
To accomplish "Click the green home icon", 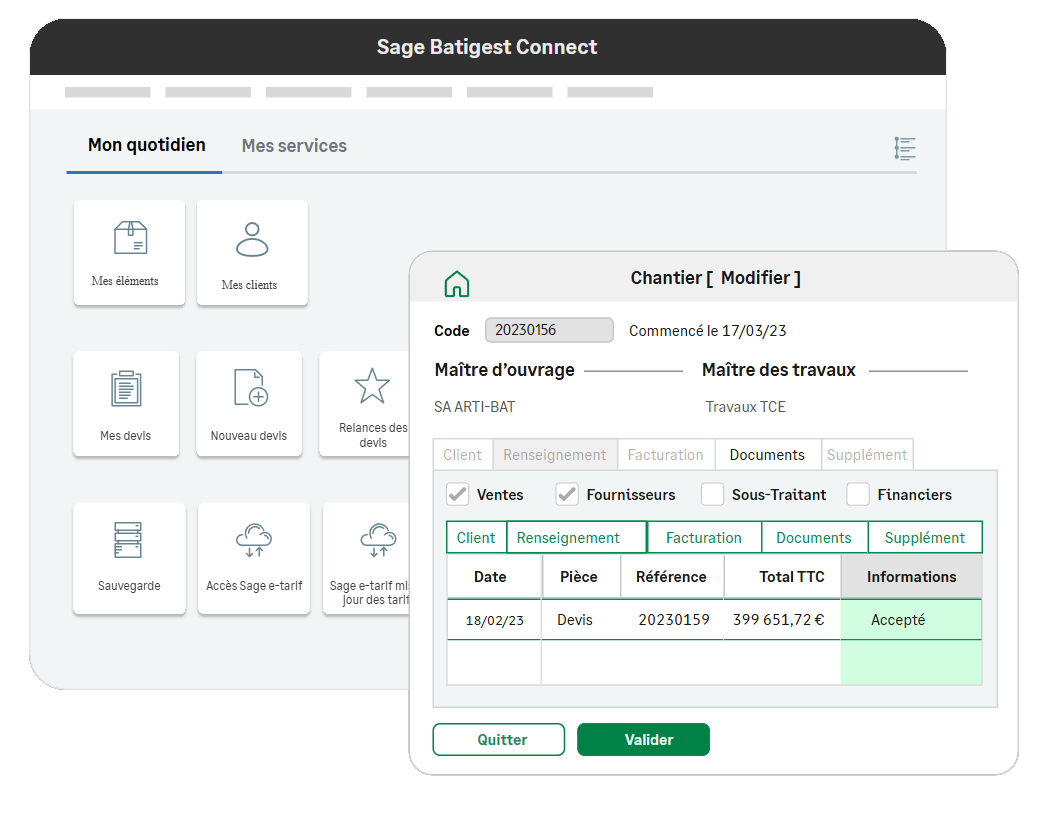I will click(456, 284).
